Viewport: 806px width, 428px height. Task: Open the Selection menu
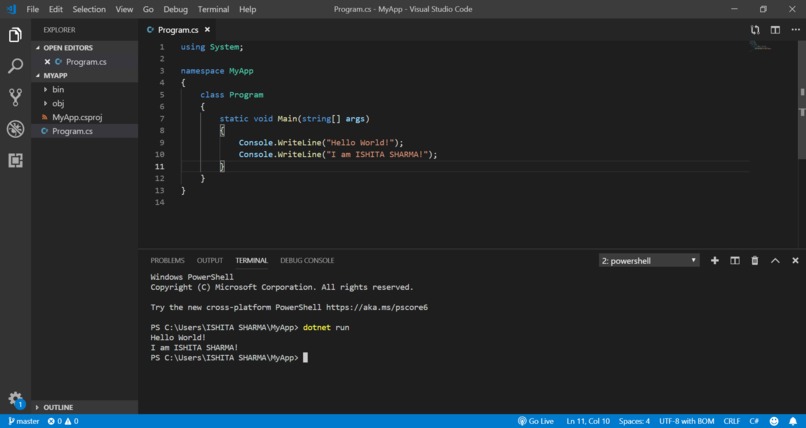click(89, 9)
